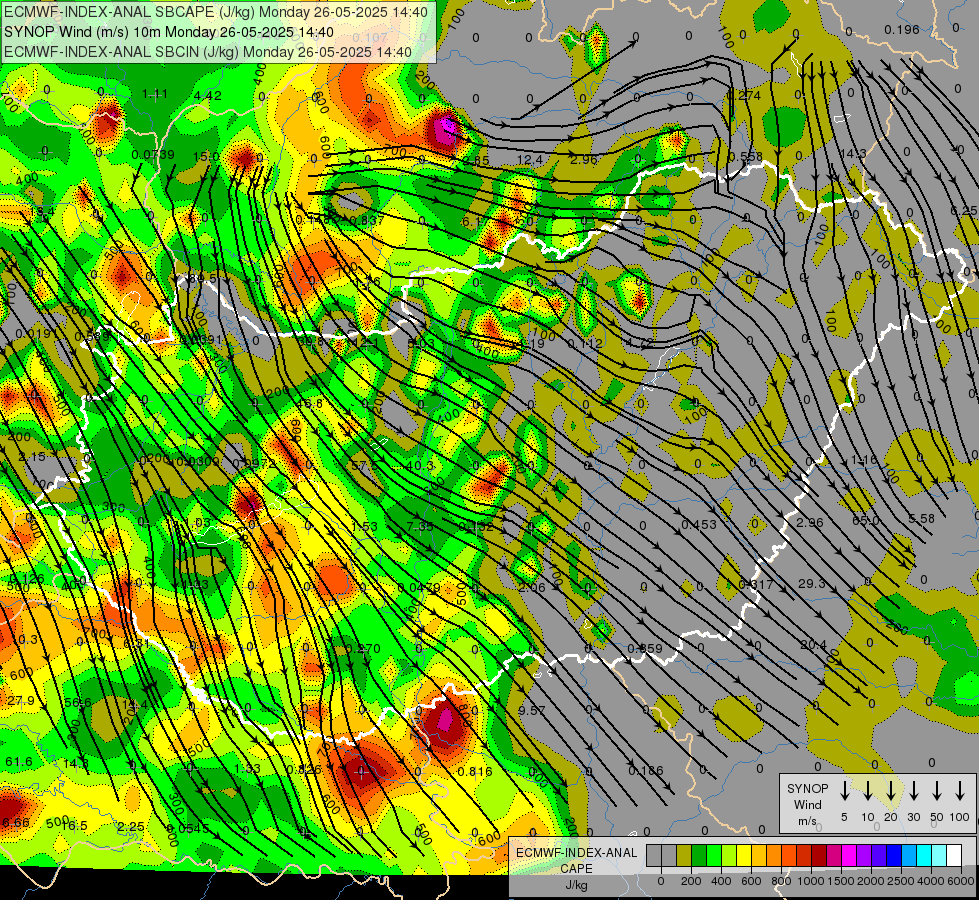
Task: Click the station value '16.5' on the map
Action: (x=74, y=826)
